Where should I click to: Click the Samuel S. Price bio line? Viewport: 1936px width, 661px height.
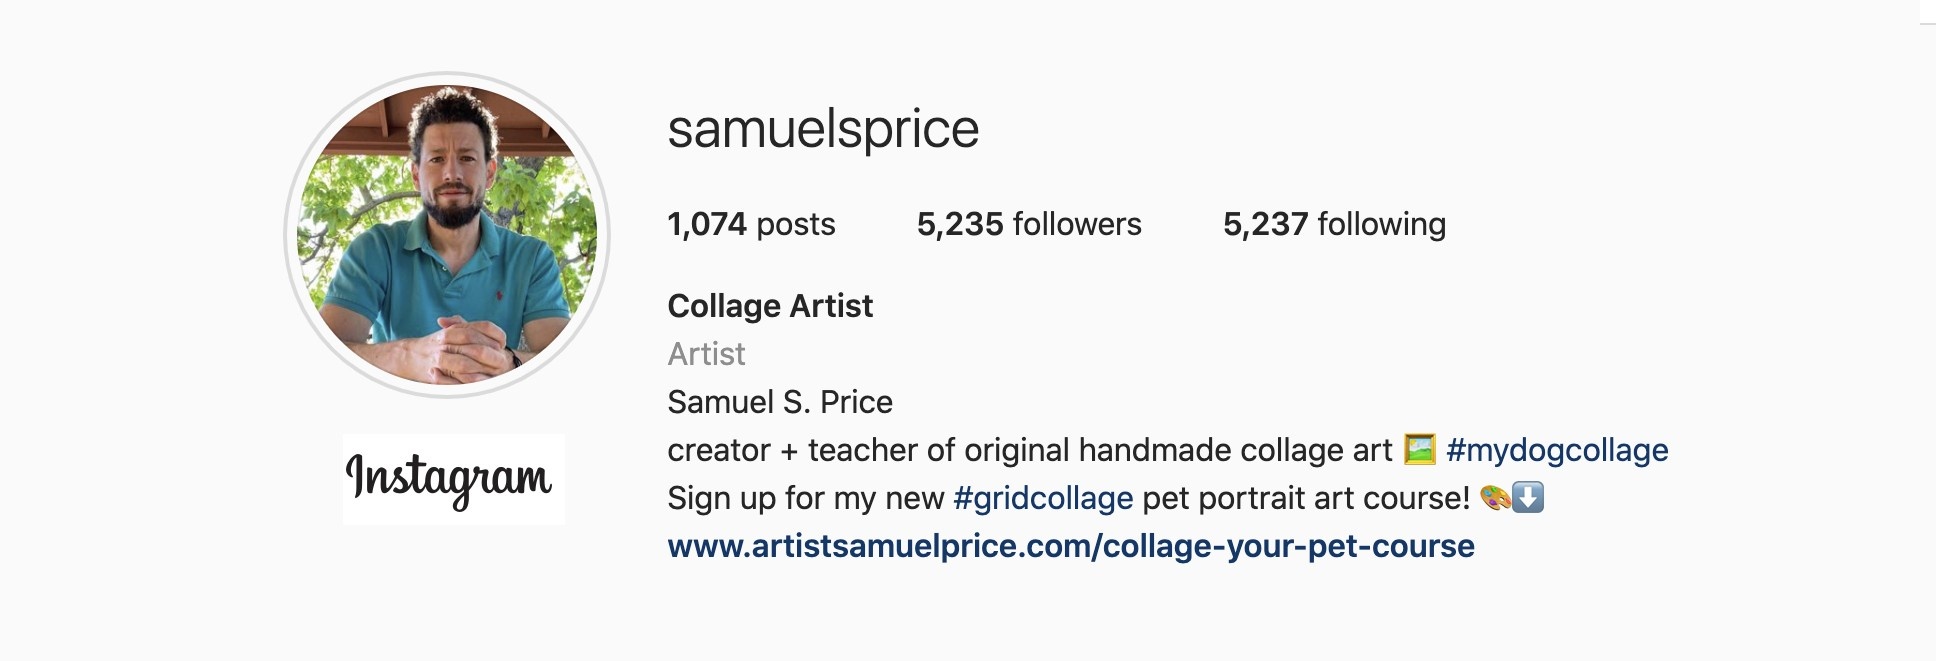click(780, 402)
